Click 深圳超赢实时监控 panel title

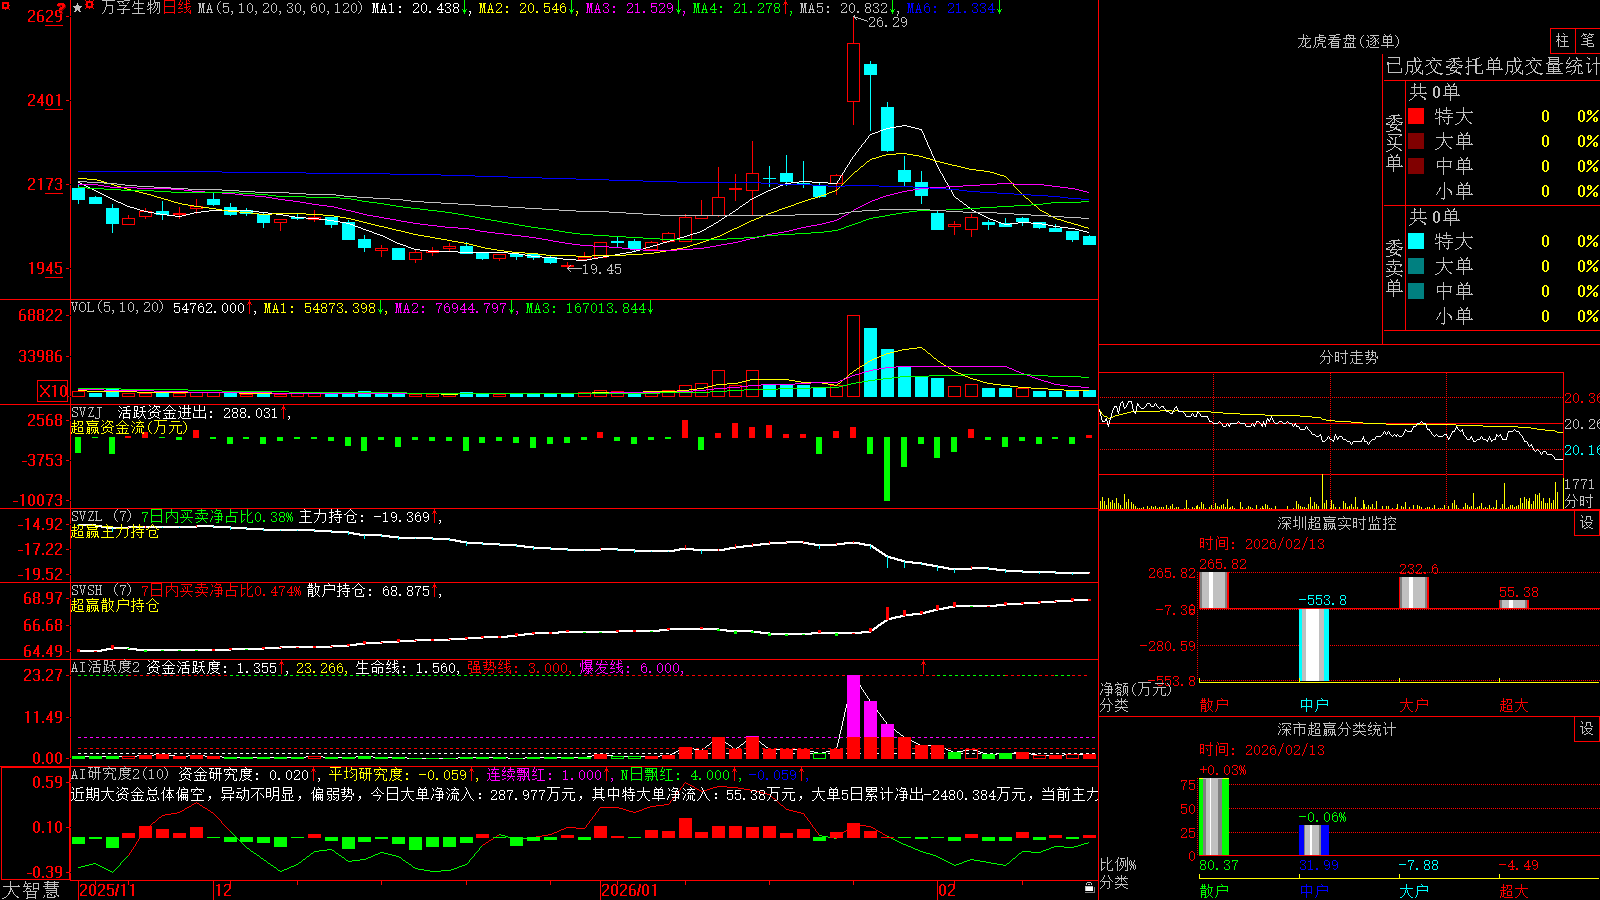[x=1336, y=523]
